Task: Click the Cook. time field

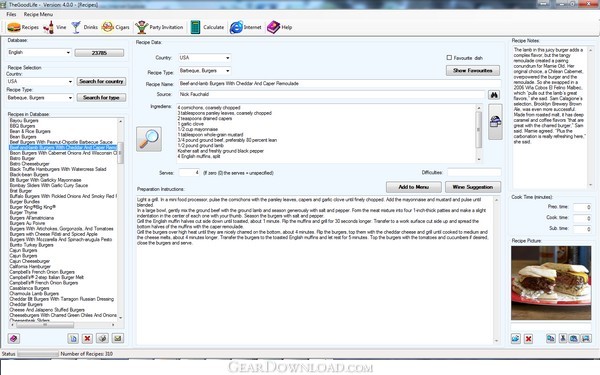Action: pyautogui.click(x=582, y=218)
